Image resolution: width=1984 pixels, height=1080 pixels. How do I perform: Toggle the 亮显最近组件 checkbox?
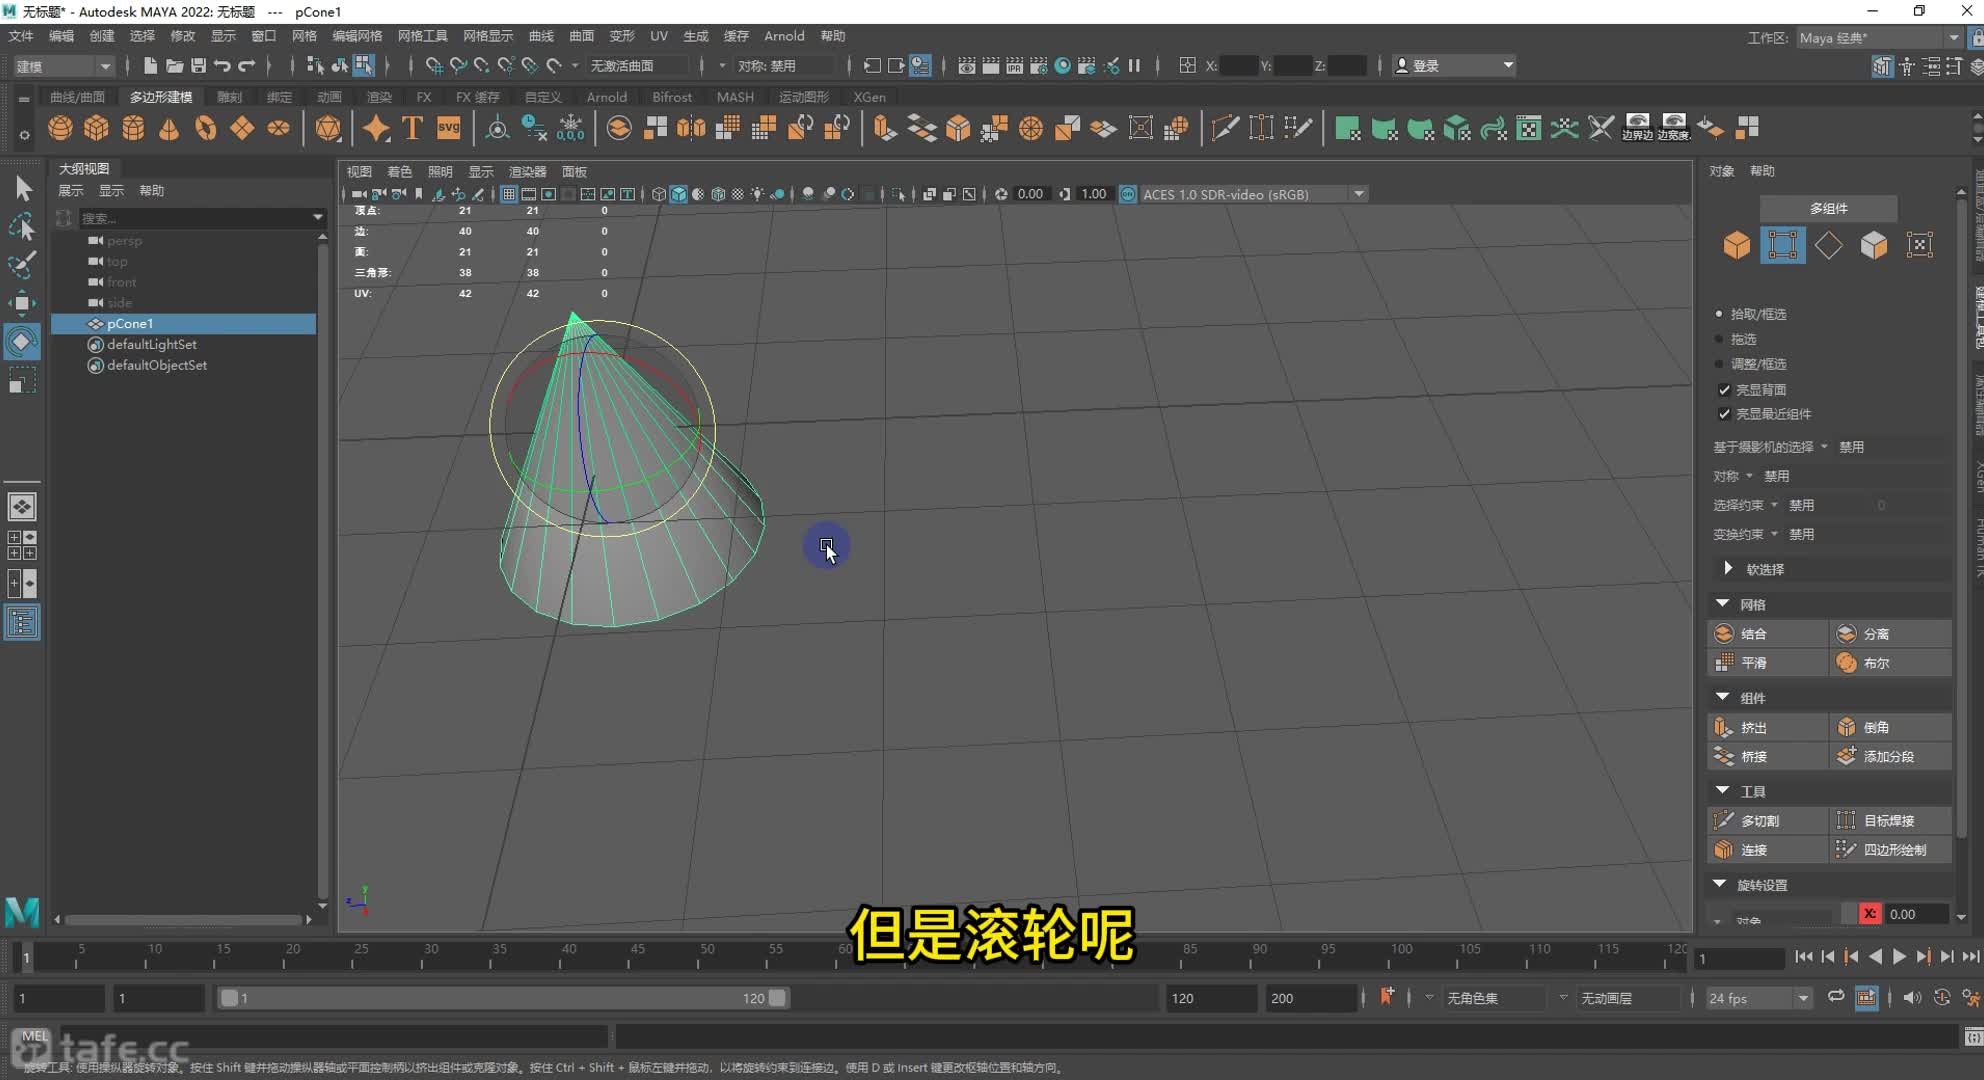pos(1724,413)
